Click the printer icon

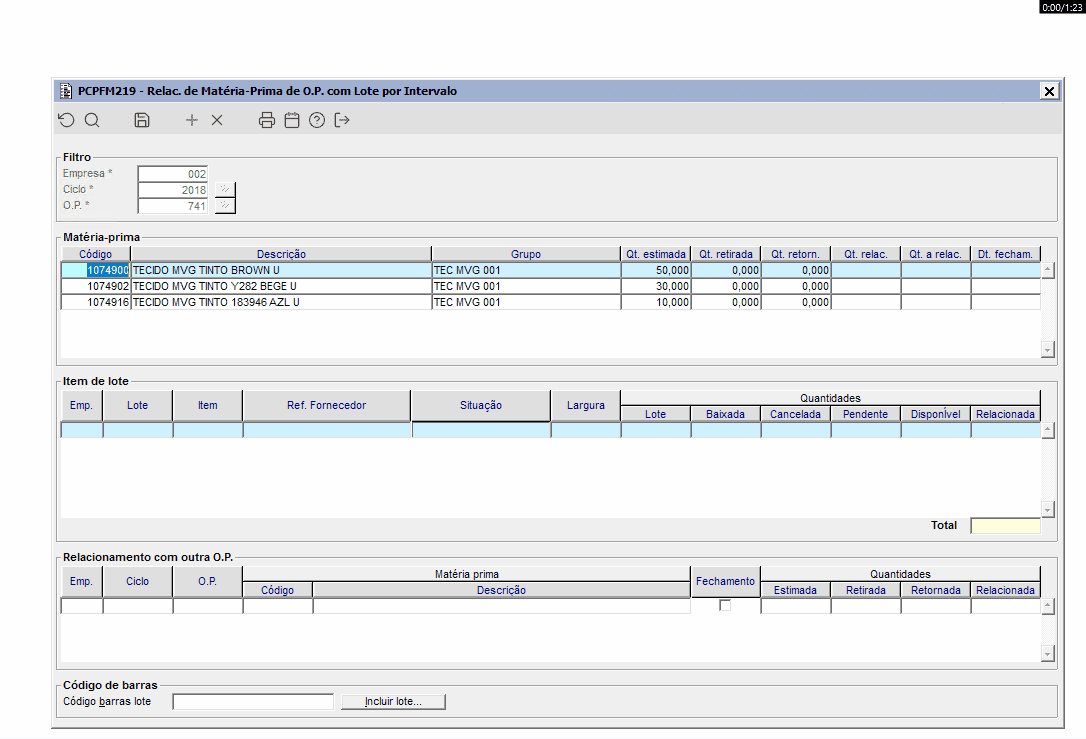(x=267, y=121)
